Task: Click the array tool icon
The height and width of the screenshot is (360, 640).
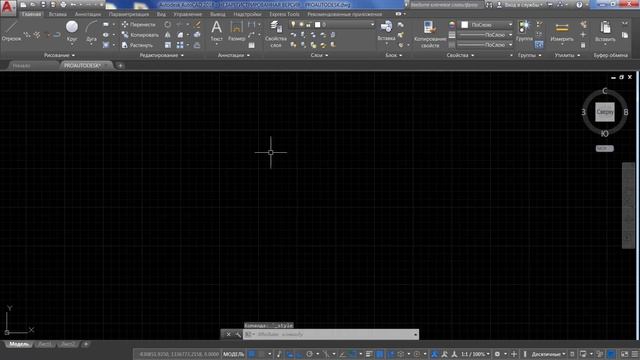Action: (x=180, y=45)
